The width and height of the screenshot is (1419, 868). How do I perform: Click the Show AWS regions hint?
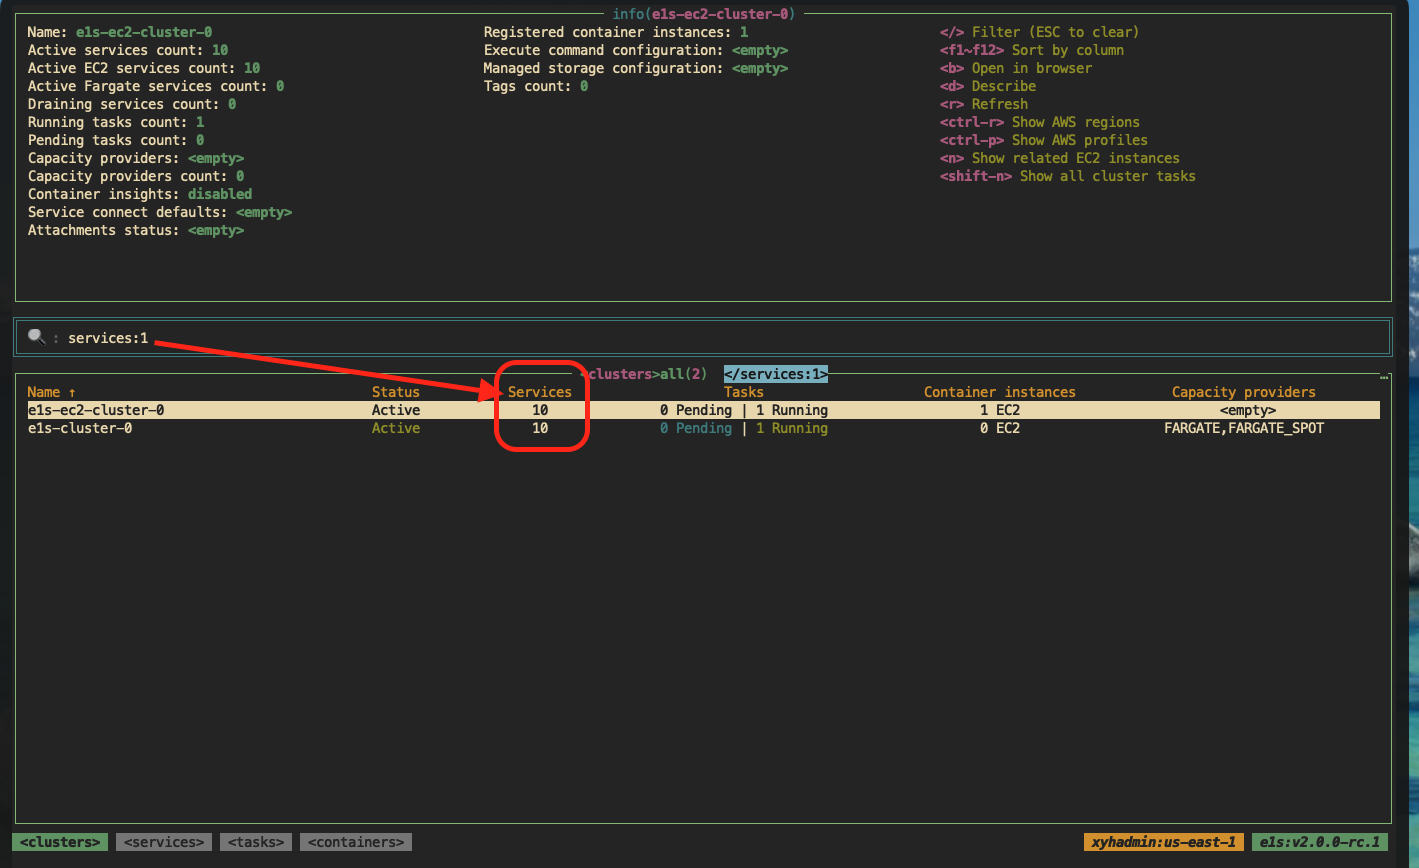(x=1040, y=122)
